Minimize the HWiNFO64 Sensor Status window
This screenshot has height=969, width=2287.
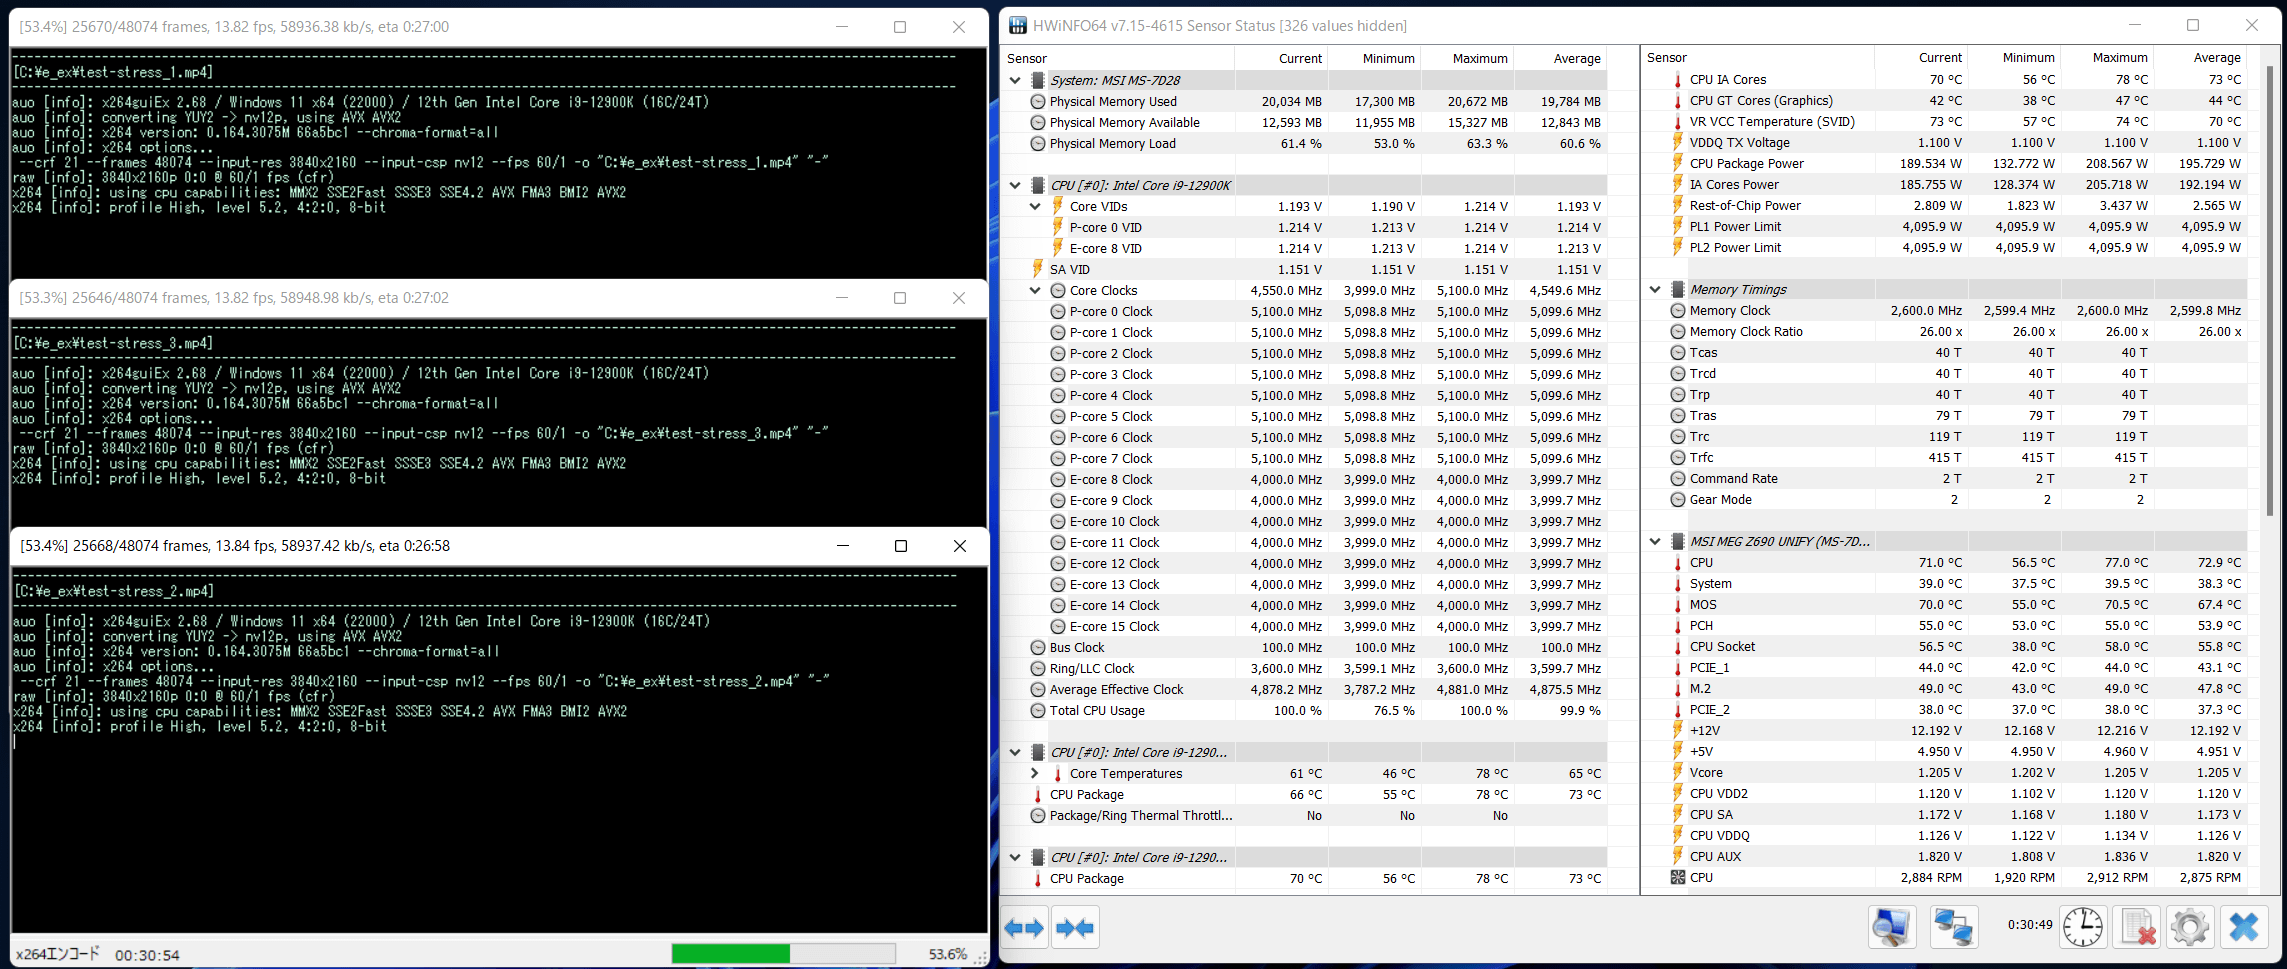click(x=2134, y=26)
